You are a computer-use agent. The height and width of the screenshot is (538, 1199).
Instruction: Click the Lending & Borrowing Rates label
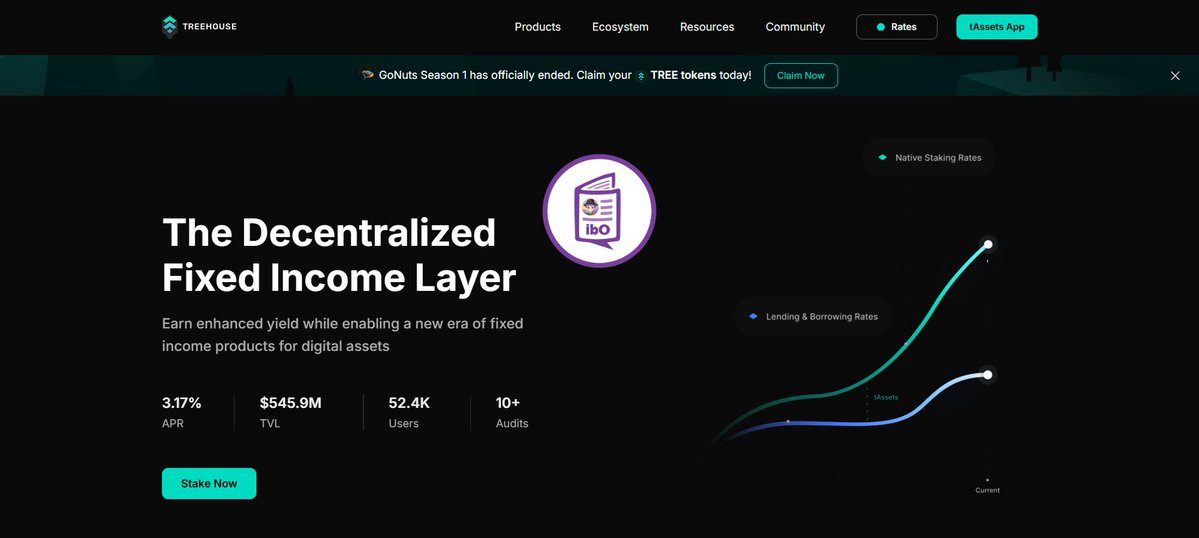click(822, 316)
